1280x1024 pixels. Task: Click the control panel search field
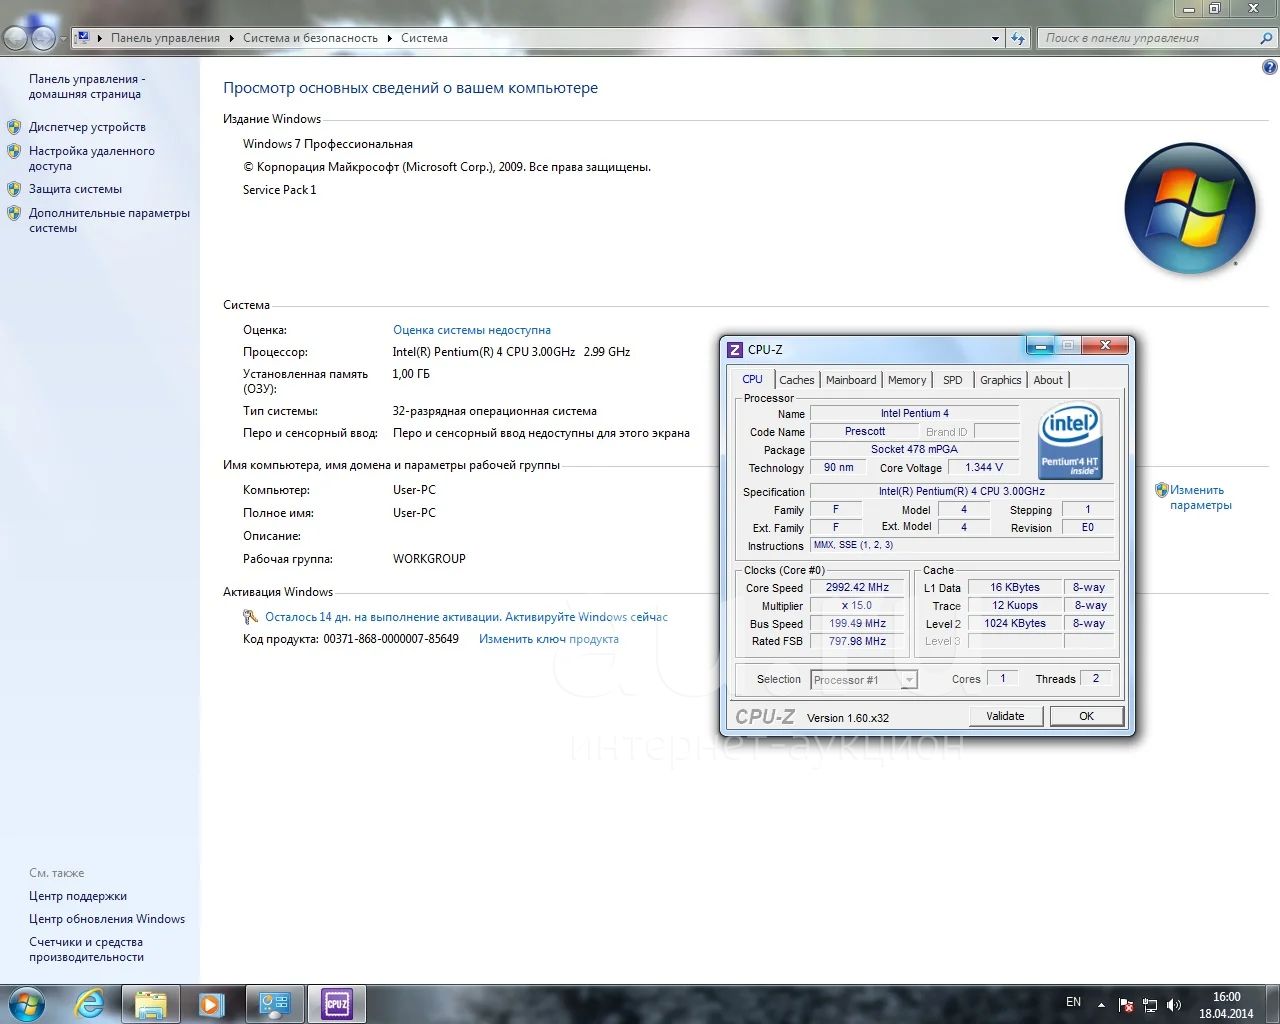pos(1148,38)
